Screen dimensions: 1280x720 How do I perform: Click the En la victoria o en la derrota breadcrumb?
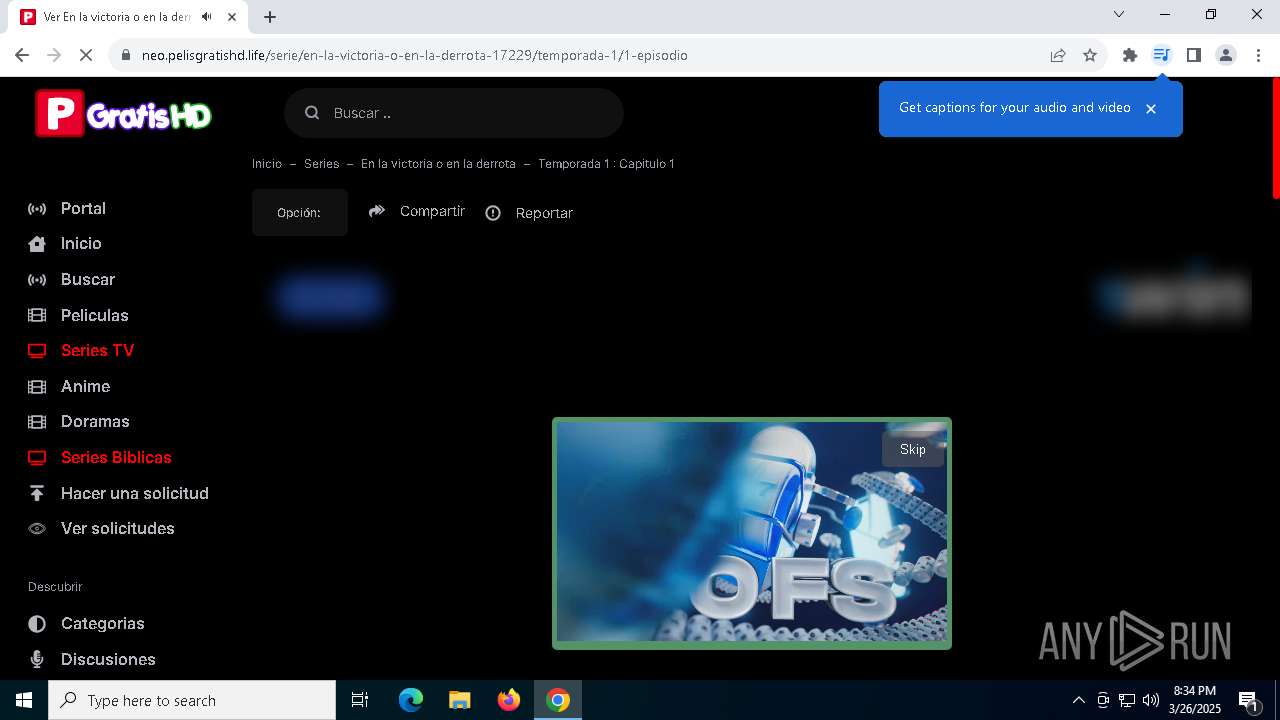pyautogui.click(x=438, y=164)
